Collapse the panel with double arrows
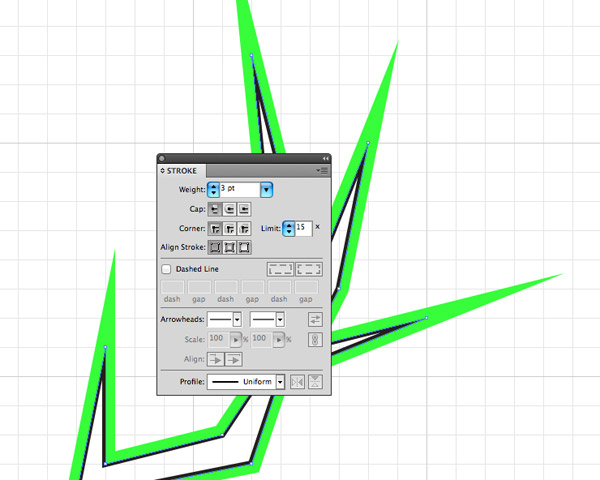The width and height of the screenshot is (600, 480). click(x=325, y=158)
